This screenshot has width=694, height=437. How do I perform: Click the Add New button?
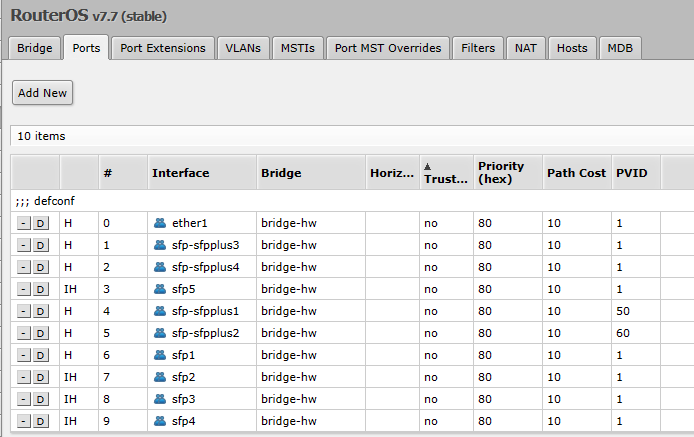point(42,93)
